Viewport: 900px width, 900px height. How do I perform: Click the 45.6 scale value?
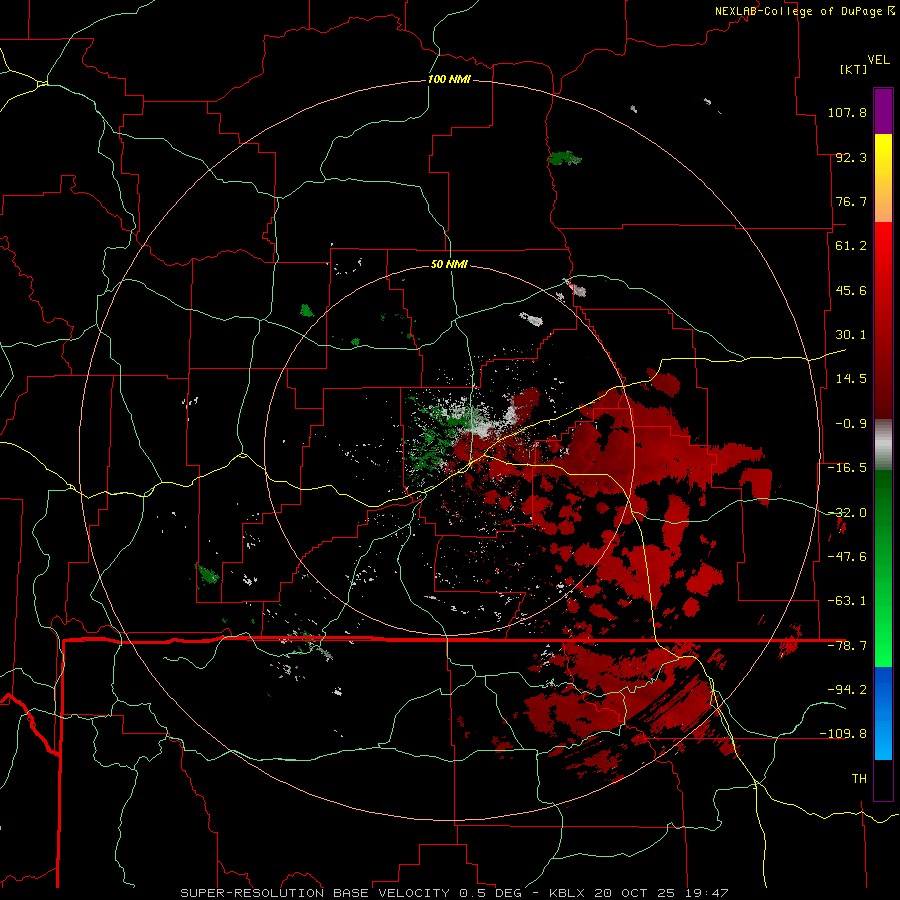tap(851, 290)
